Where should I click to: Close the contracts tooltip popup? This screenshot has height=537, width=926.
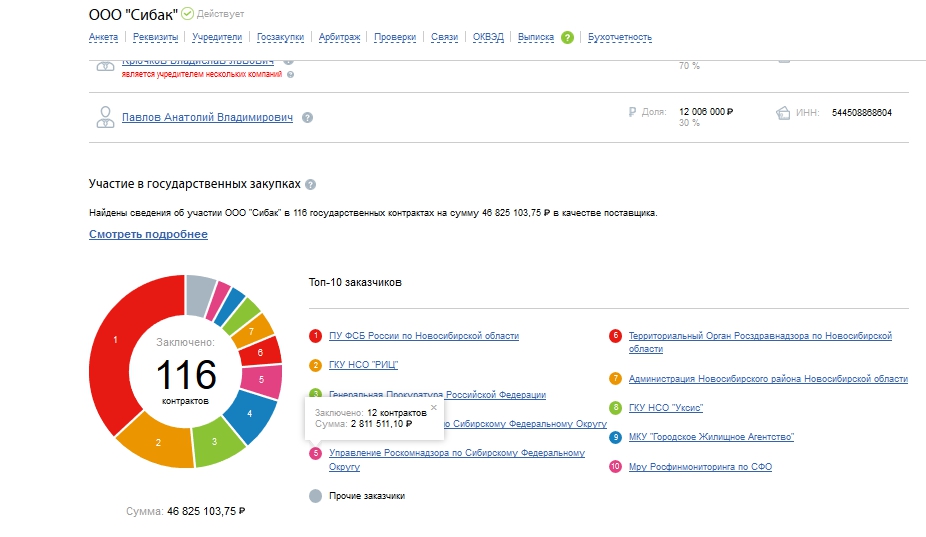pyautogui.click(x=434, y=407)
